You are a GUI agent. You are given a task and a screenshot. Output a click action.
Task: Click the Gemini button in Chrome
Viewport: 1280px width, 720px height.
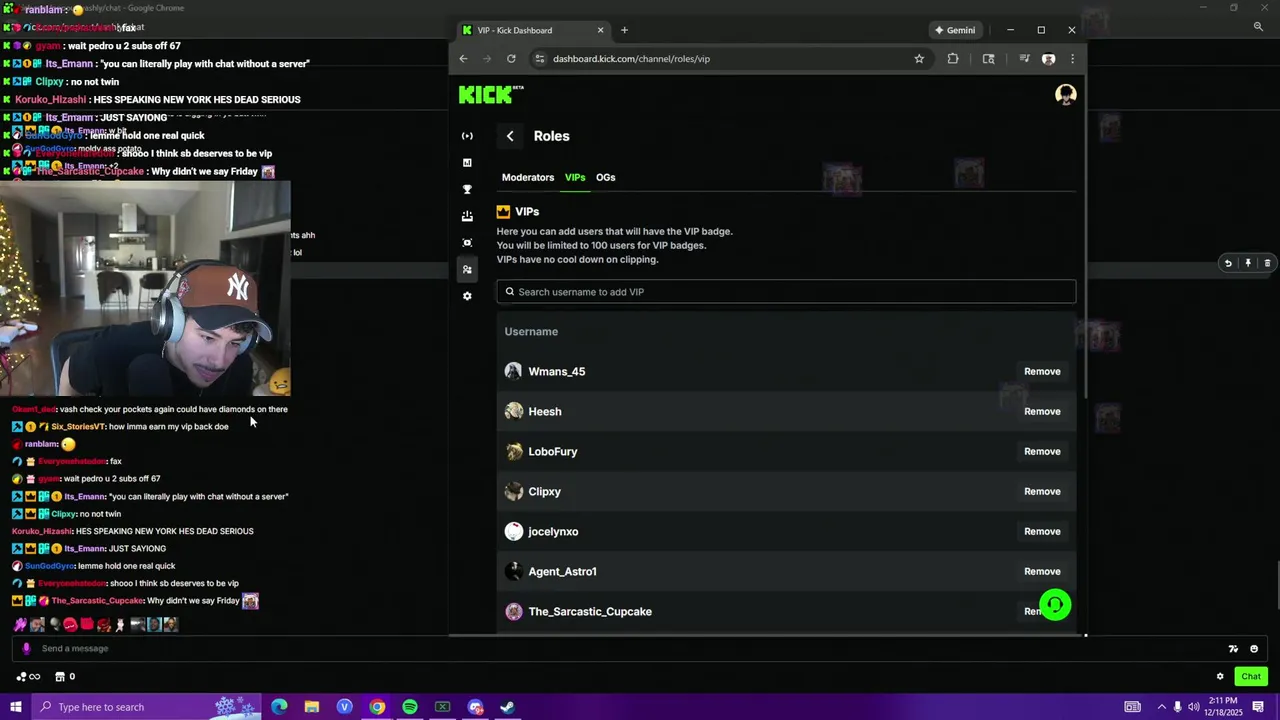954,30
